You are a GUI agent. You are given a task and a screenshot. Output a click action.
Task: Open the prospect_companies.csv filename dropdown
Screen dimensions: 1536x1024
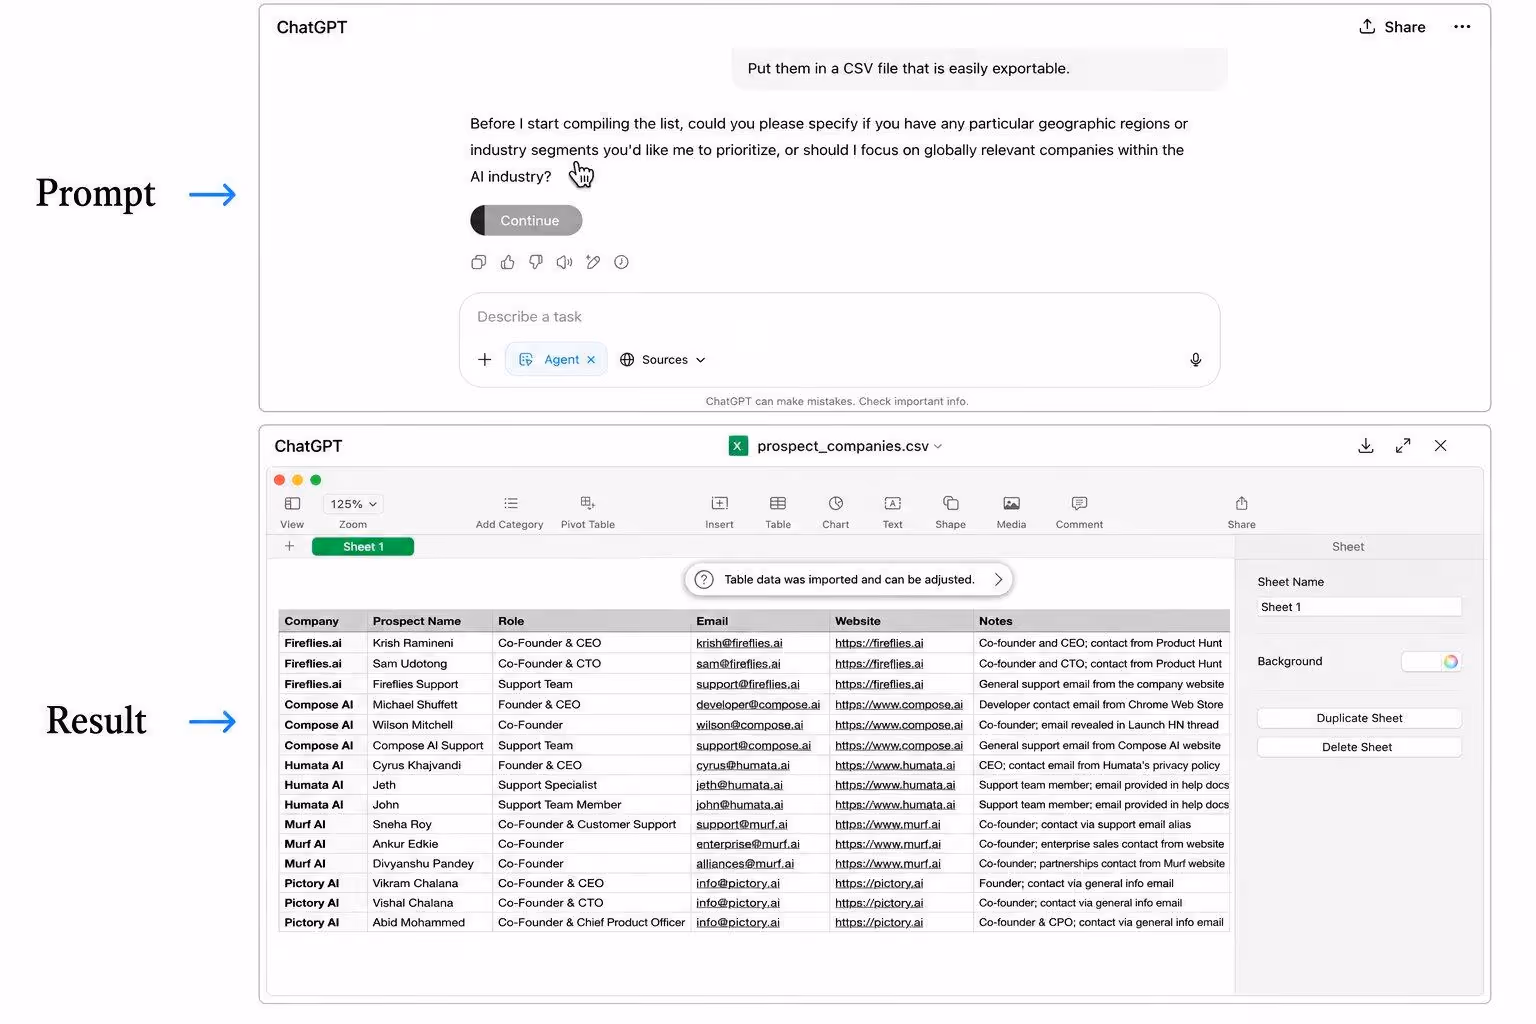tap(938, 447)
